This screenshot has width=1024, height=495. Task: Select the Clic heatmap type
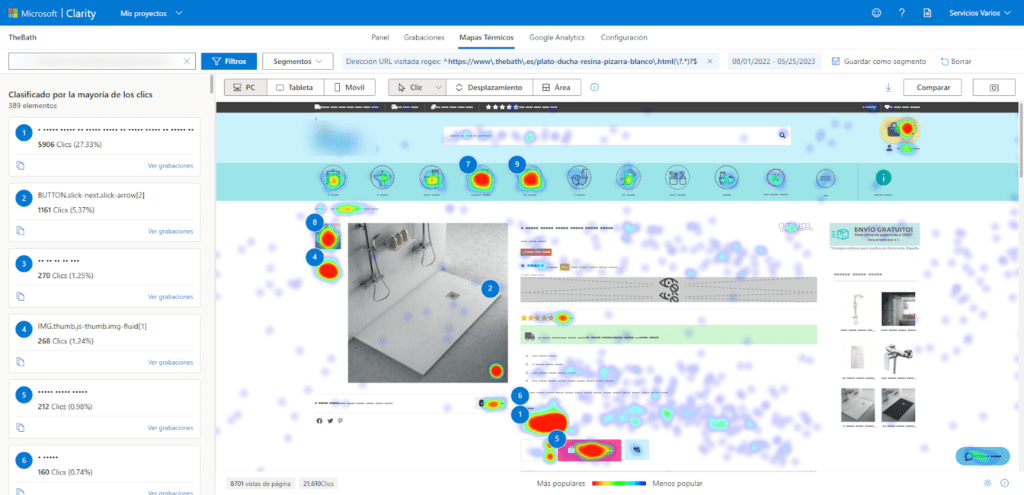tap(410, 87)
